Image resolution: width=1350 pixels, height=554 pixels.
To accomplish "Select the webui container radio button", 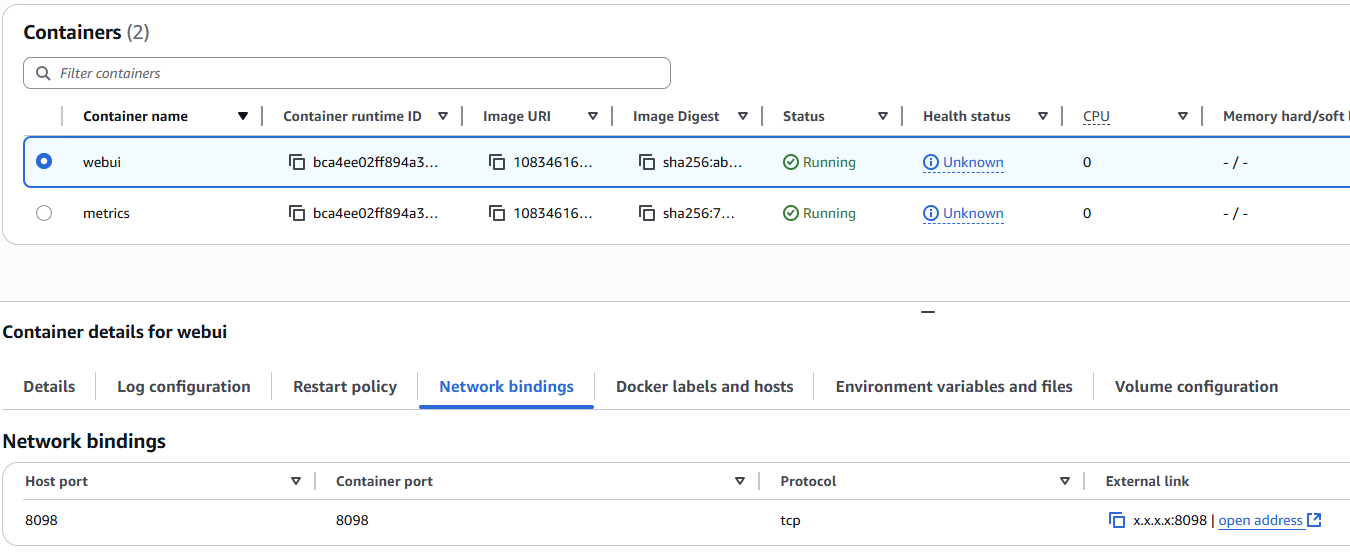I will (x=44, y=161).
